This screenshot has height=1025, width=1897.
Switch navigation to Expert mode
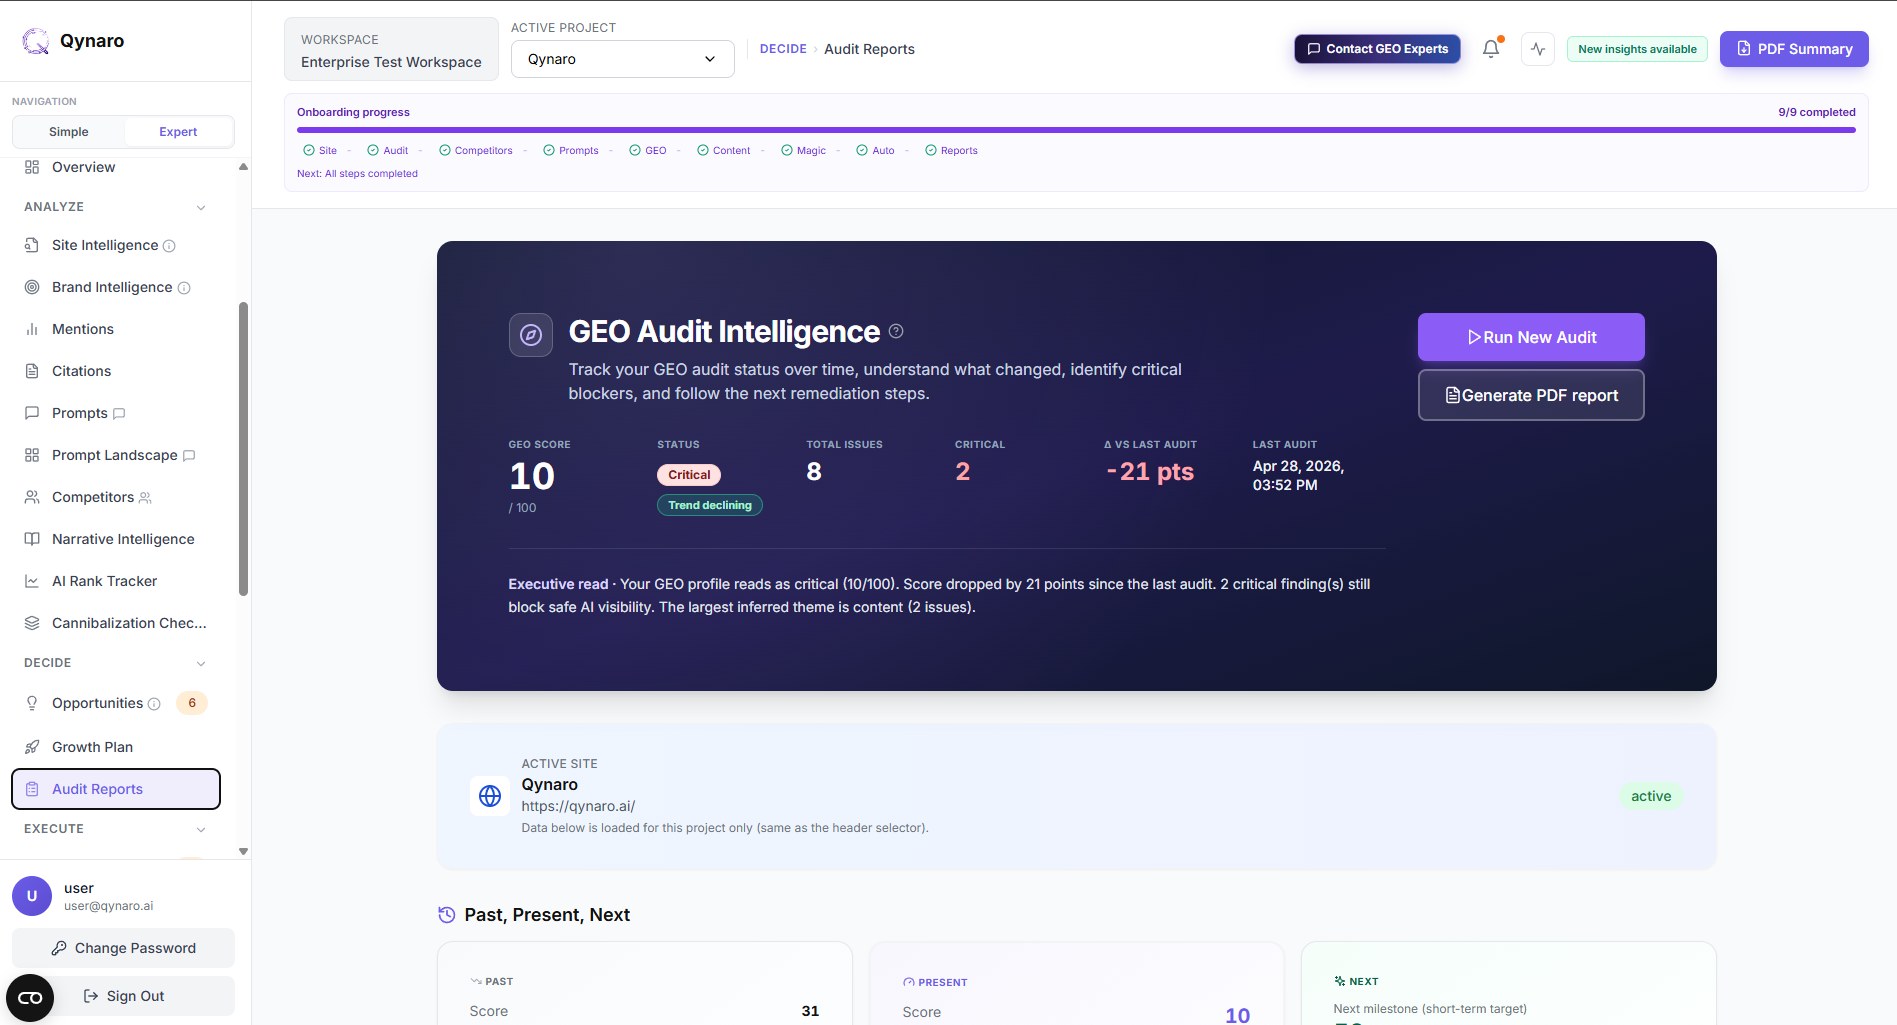click(178, 132)
